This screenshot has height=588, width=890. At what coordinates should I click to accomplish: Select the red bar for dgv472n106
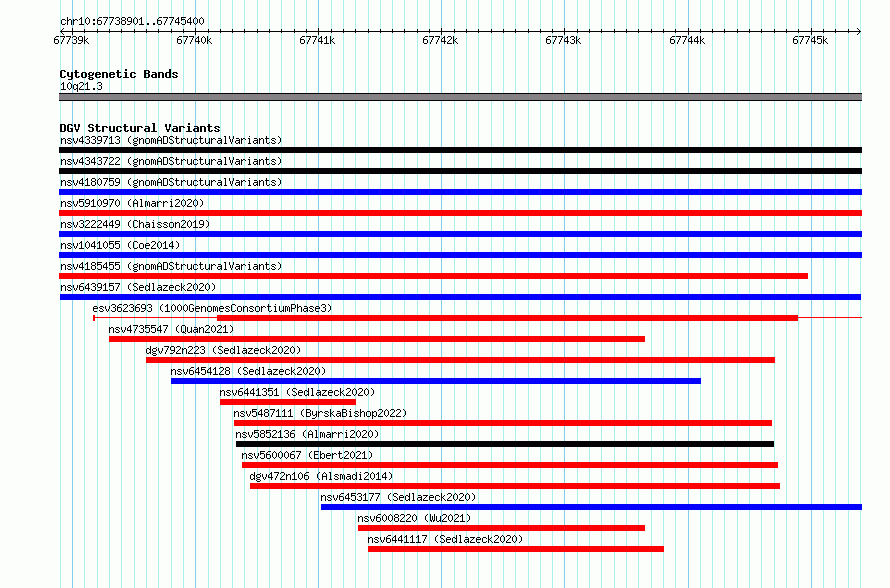[515, 486]
